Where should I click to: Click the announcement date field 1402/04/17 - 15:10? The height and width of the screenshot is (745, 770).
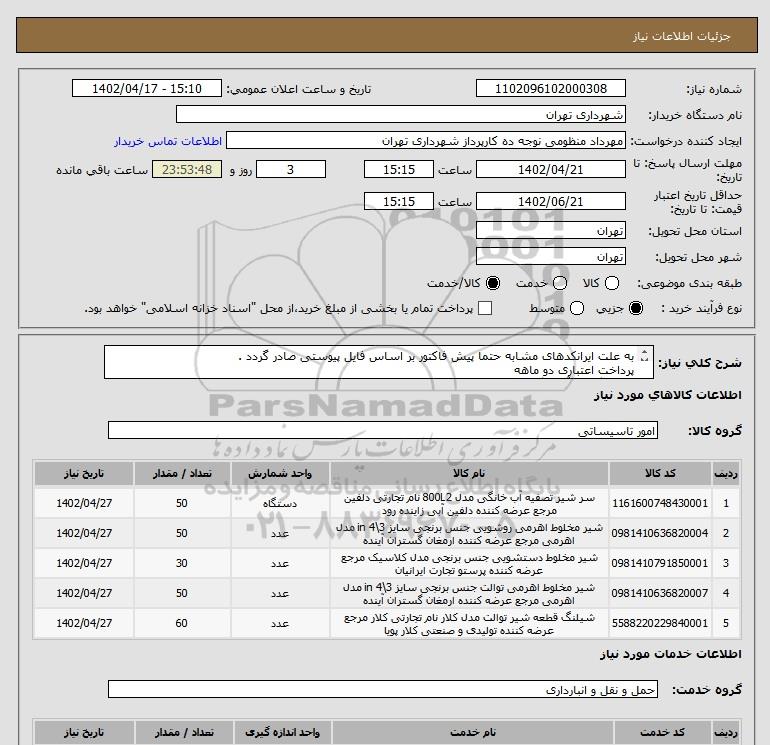[x=147, y=89]
